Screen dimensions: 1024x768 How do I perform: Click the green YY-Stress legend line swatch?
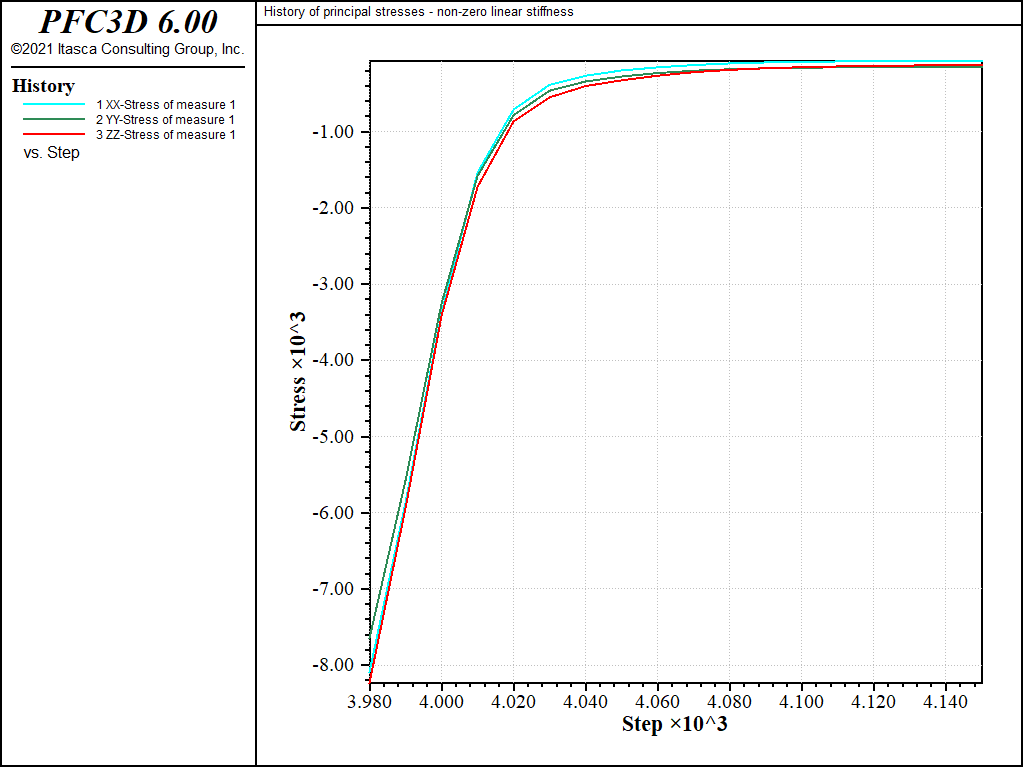(x=53, y=120)
